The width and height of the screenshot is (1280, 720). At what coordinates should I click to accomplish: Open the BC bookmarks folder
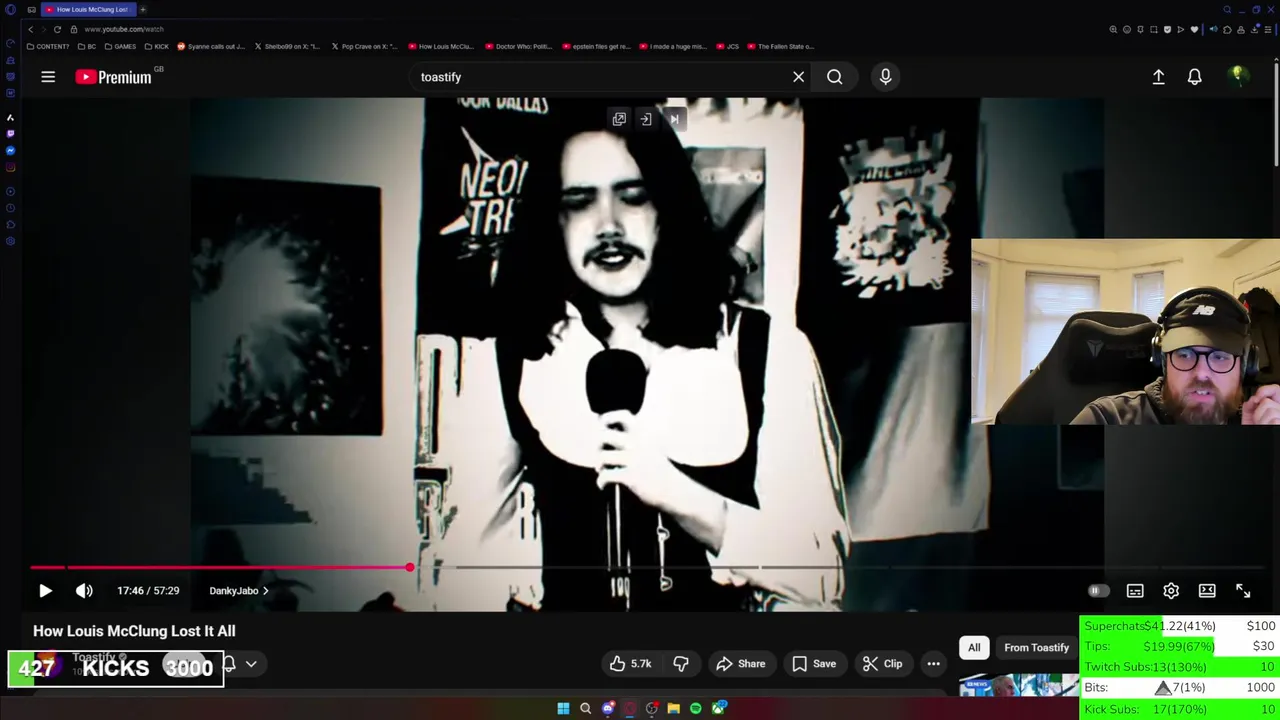pyautogui.click(x=88, y=46)
